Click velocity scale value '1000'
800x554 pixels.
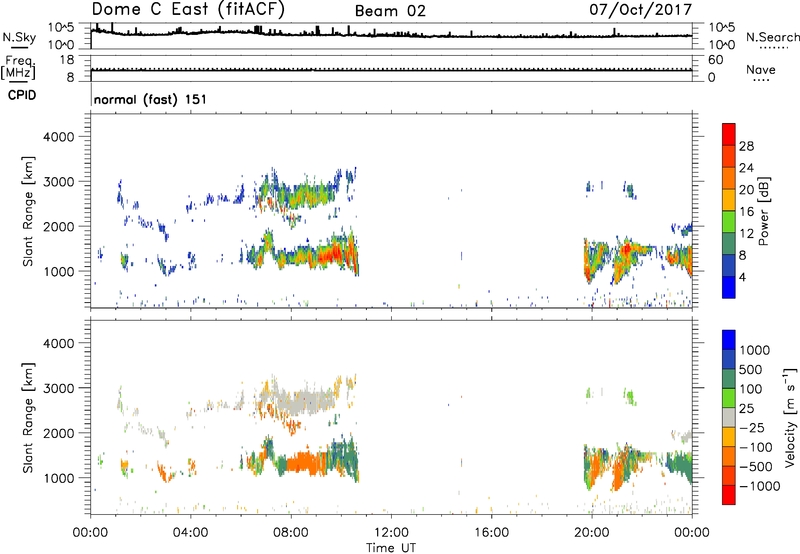click(x=754, y=350)
